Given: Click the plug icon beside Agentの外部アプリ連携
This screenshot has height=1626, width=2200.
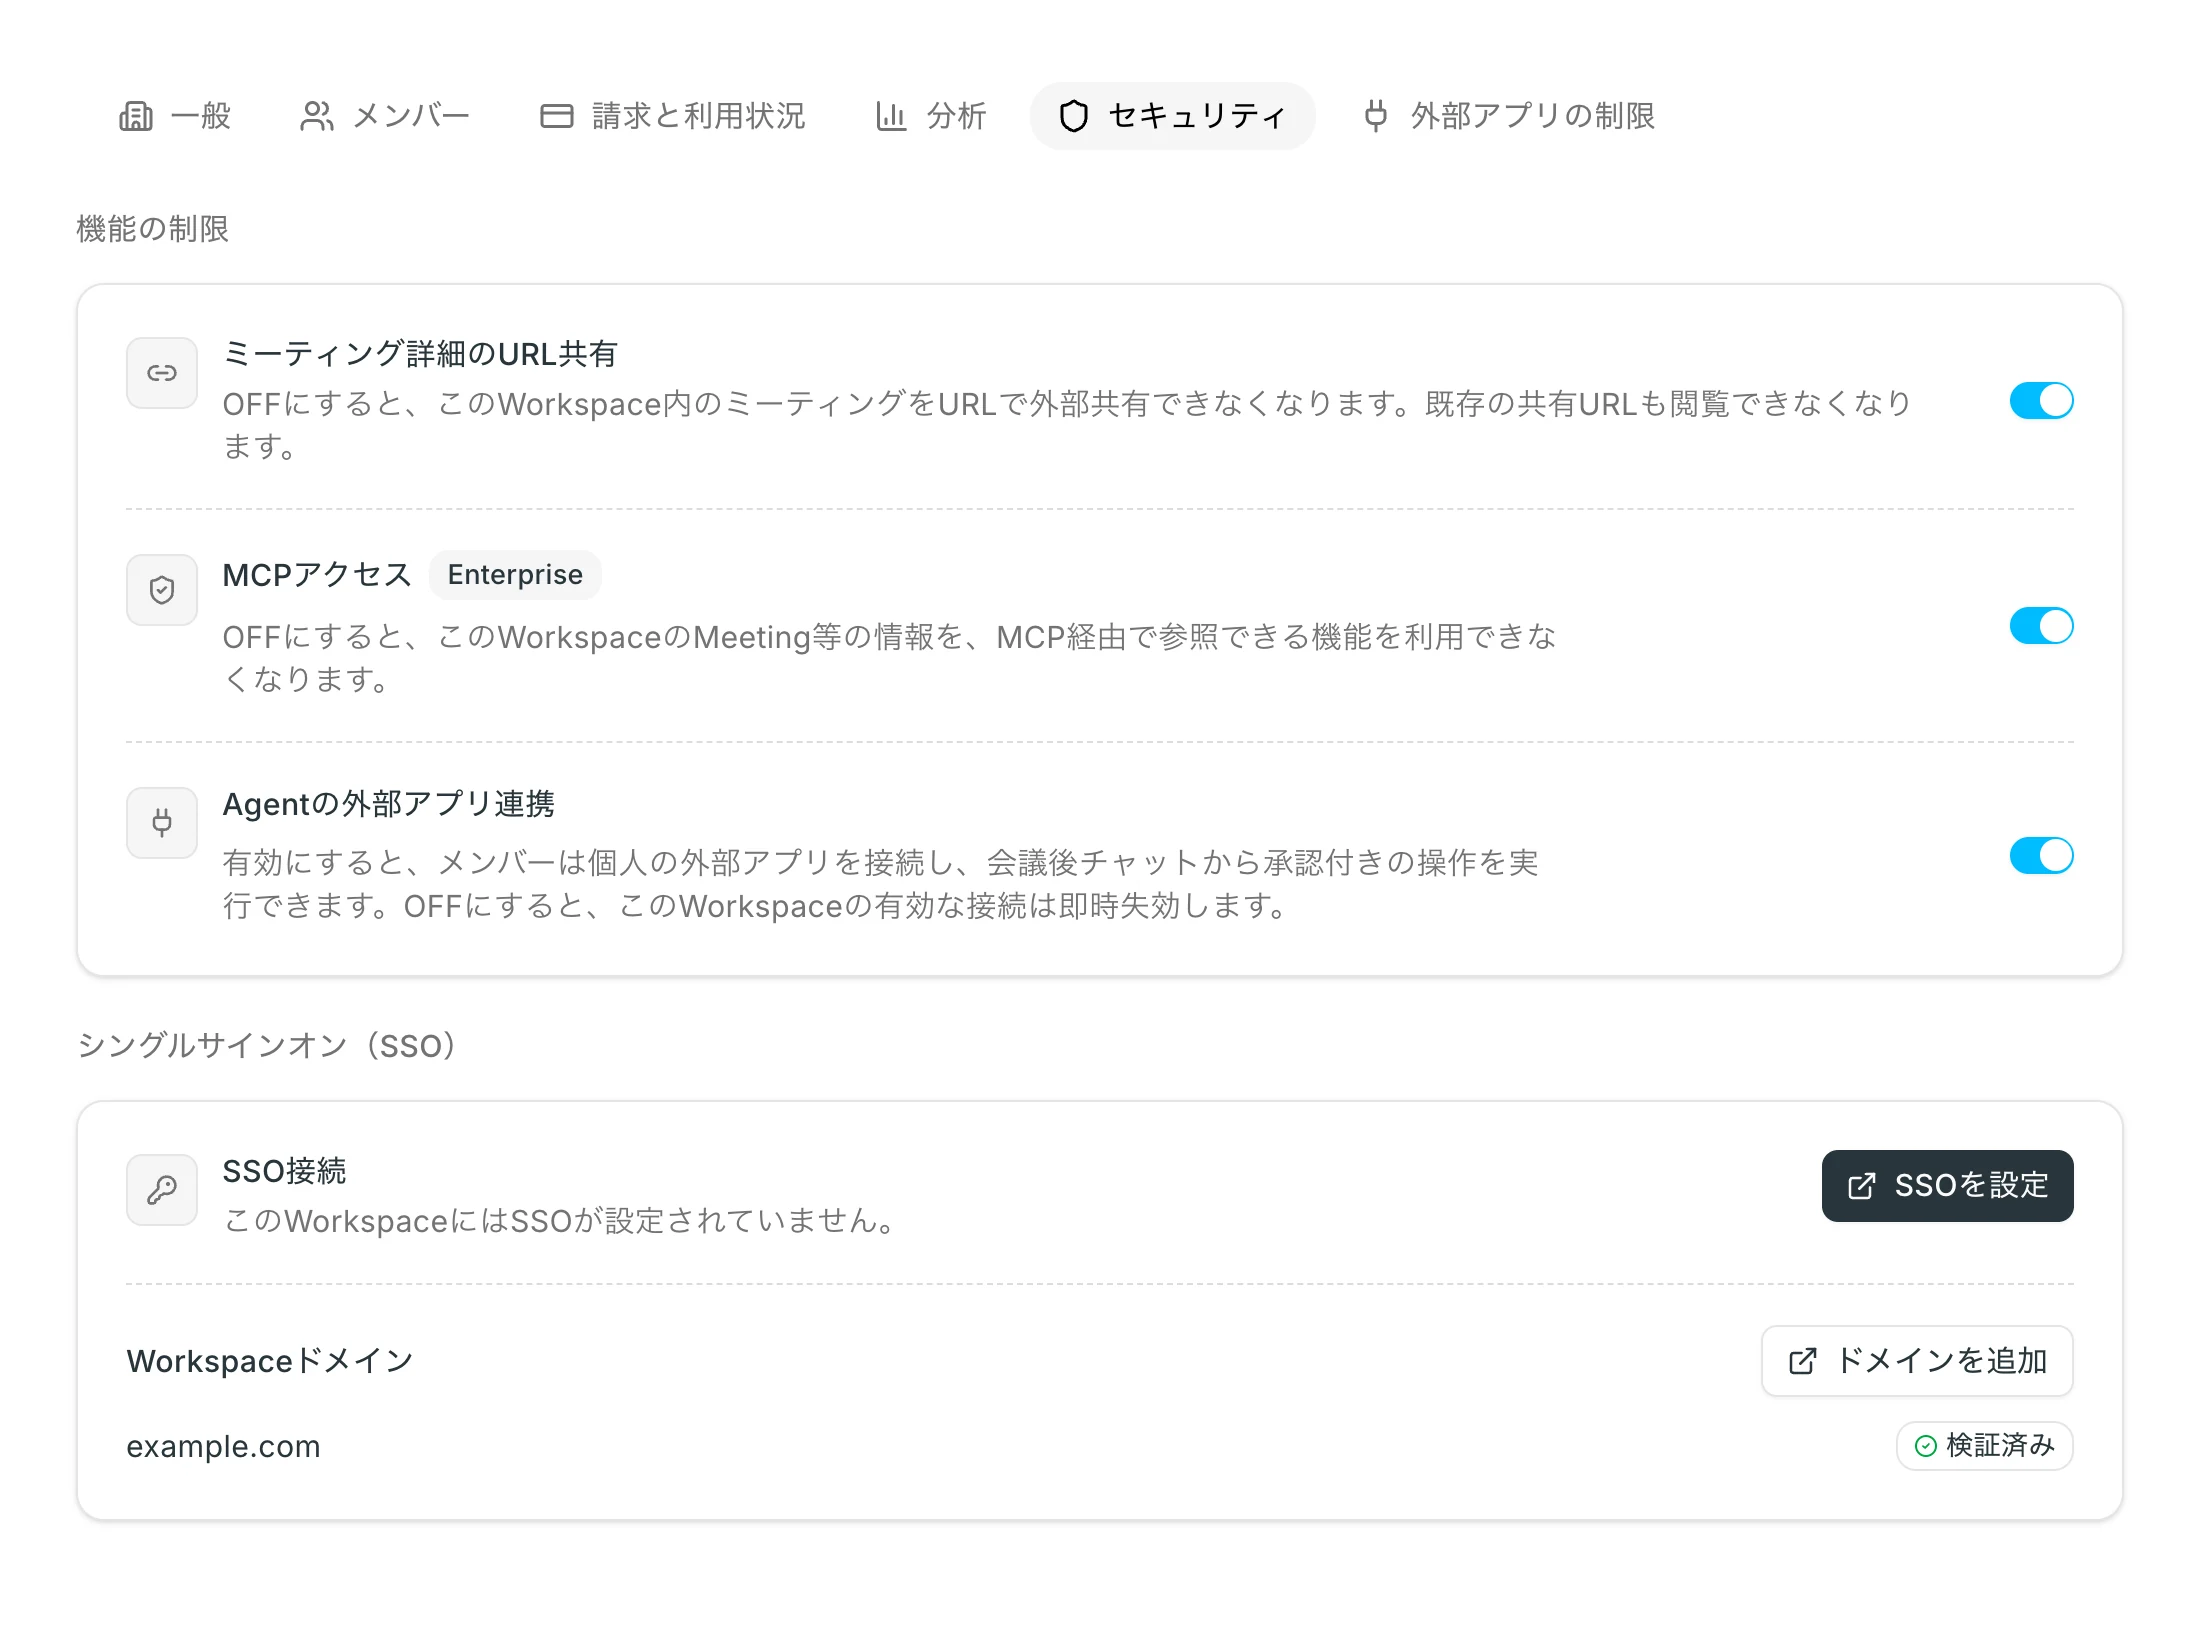Looking at the screenshot, I should click(x=162, y=823).
